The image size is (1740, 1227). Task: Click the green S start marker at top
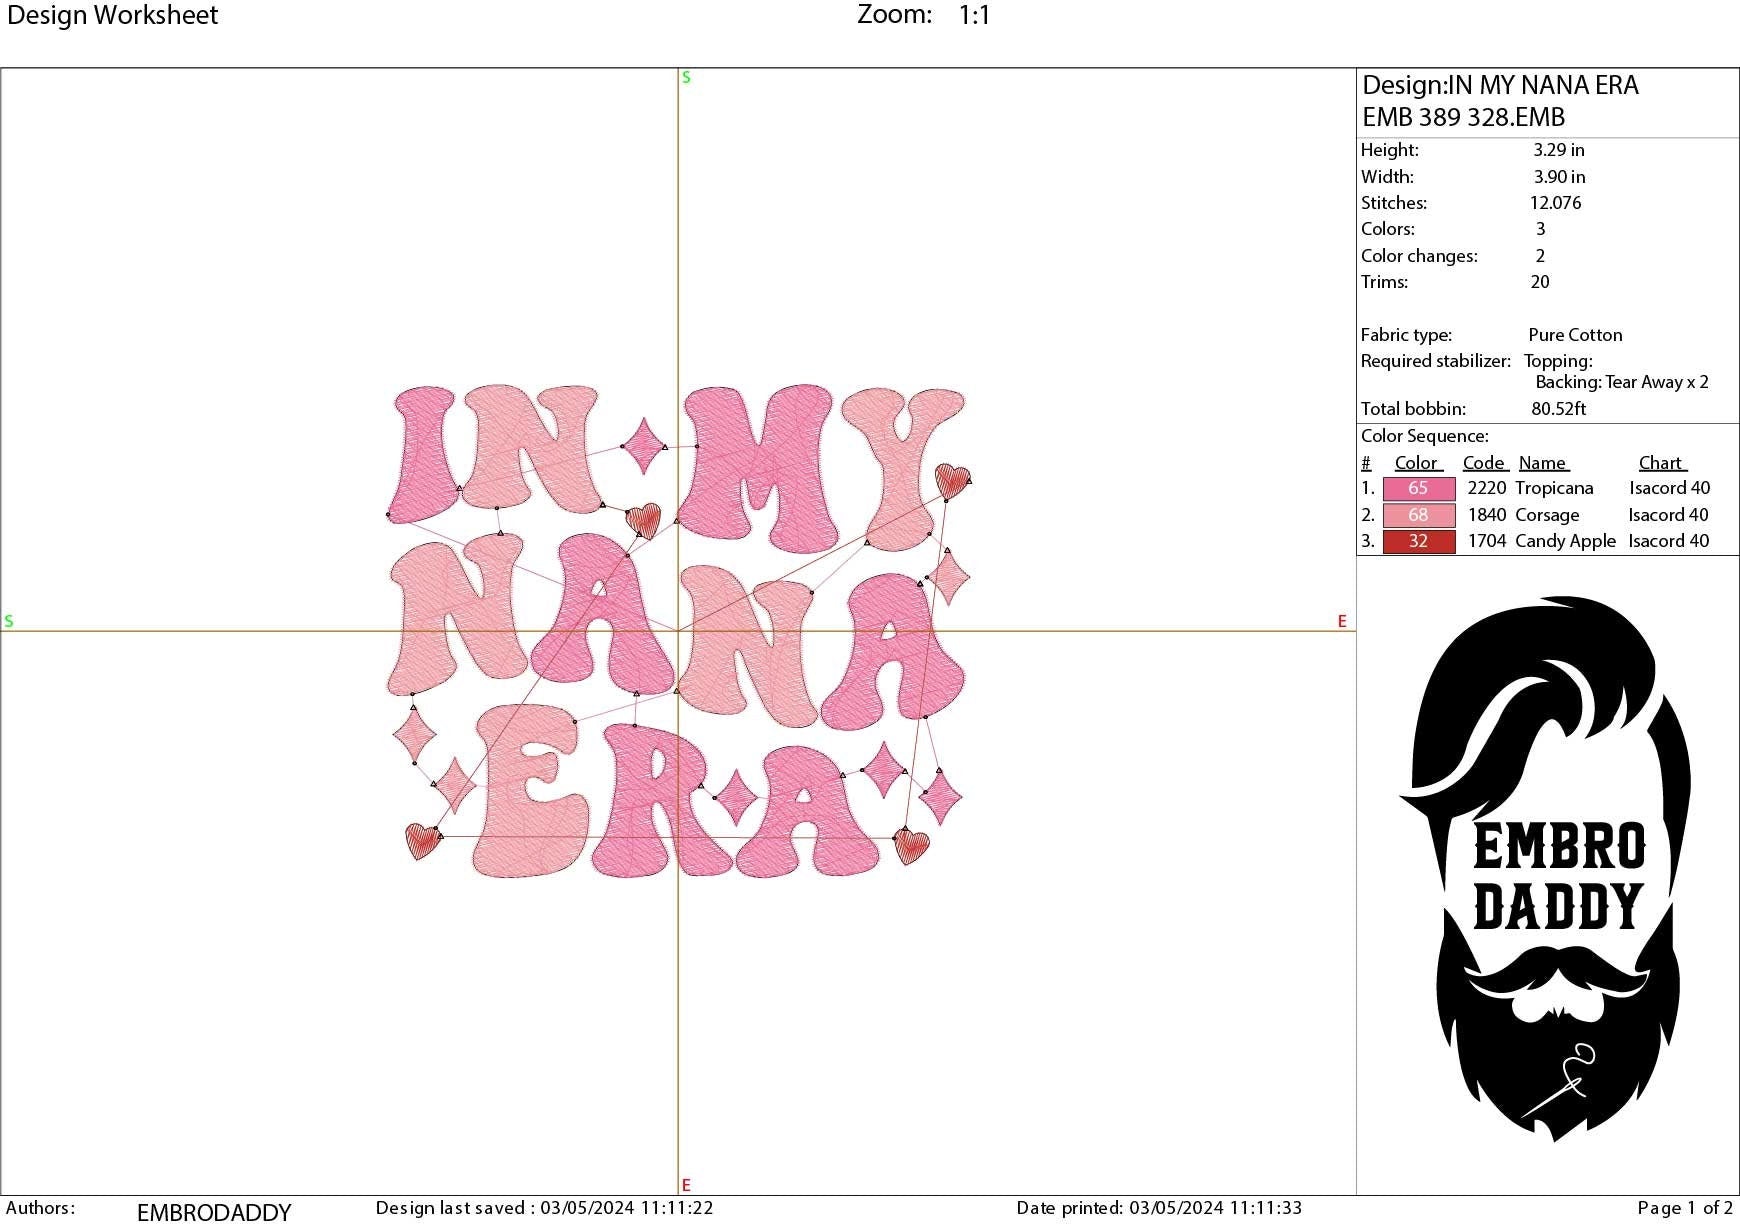(x=685, y=77)
